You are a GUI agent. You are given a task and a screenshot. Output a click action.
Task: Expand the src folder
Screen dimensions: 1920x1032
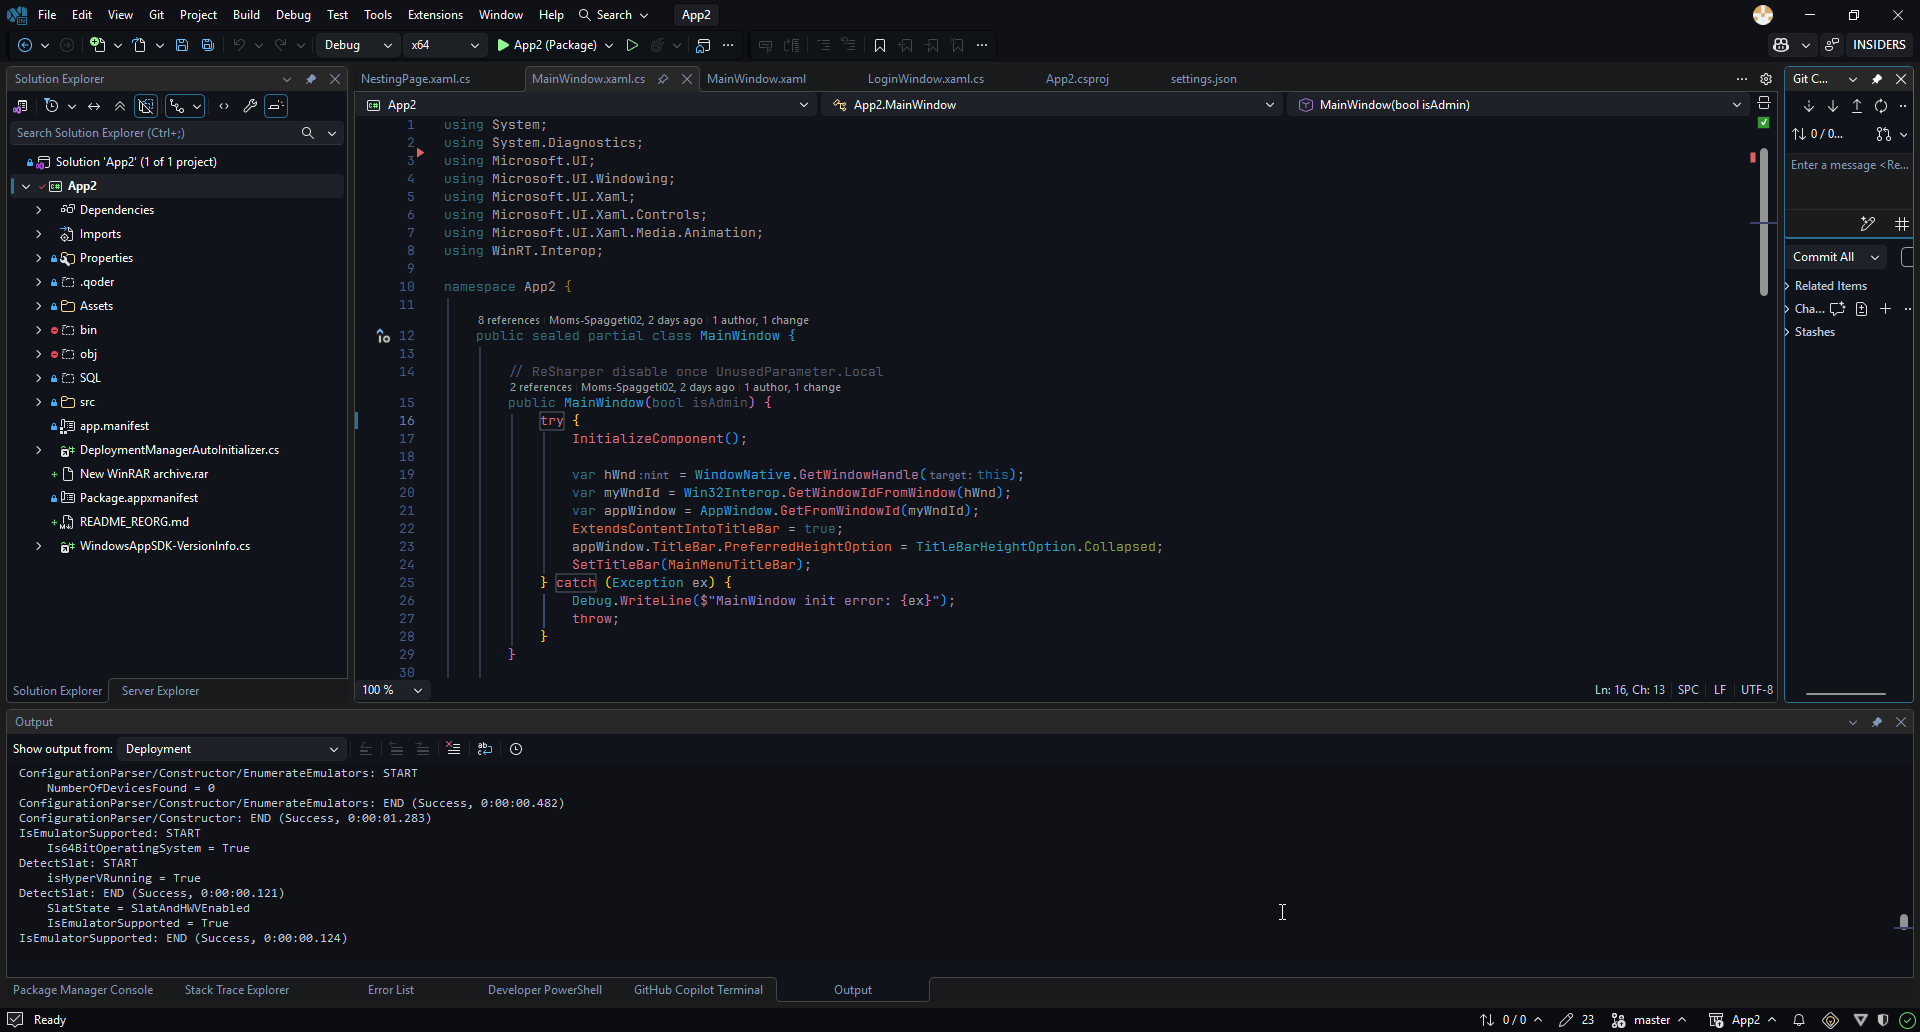(39, 402)
